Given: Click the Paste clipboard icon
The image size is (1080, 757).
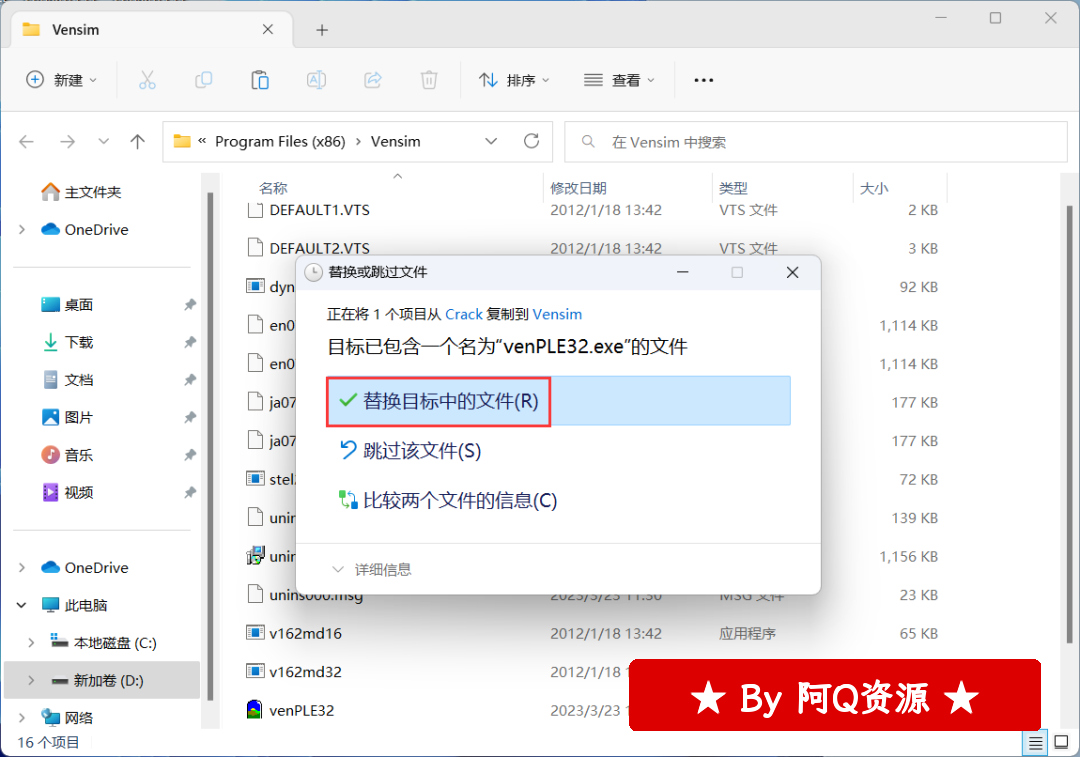Looking at the screenshot, I should 260,81.
